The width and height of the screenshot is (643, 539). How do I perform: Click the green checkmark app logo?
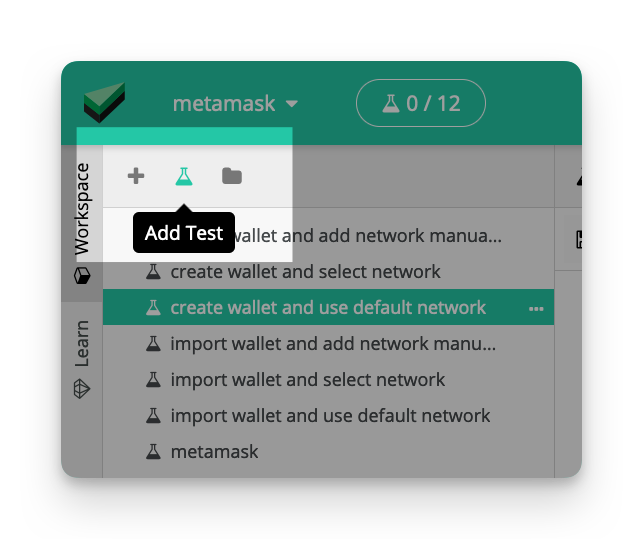(104, 102)
